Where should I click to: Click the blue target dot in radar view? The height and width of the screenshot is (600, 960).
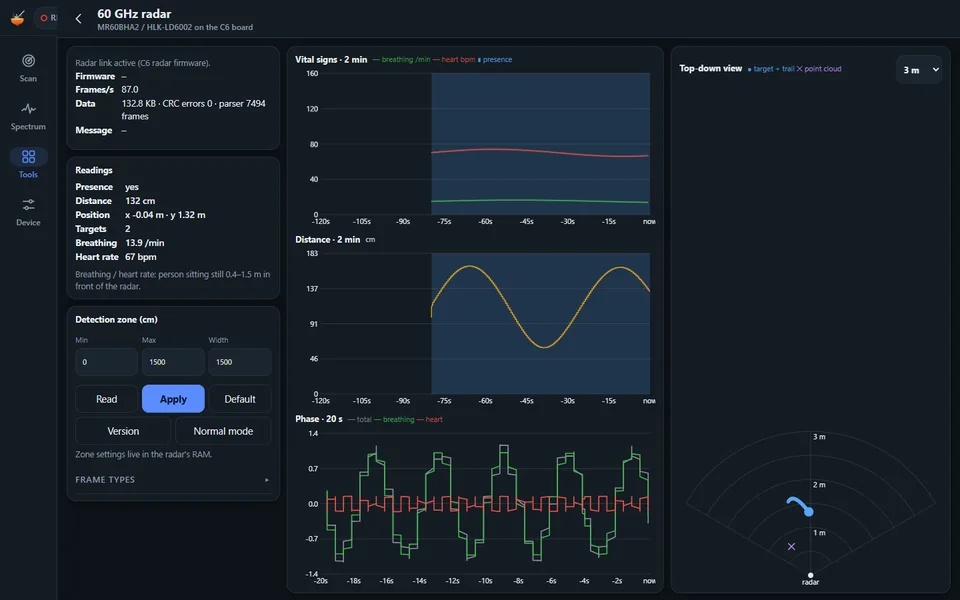coord(809,512)
